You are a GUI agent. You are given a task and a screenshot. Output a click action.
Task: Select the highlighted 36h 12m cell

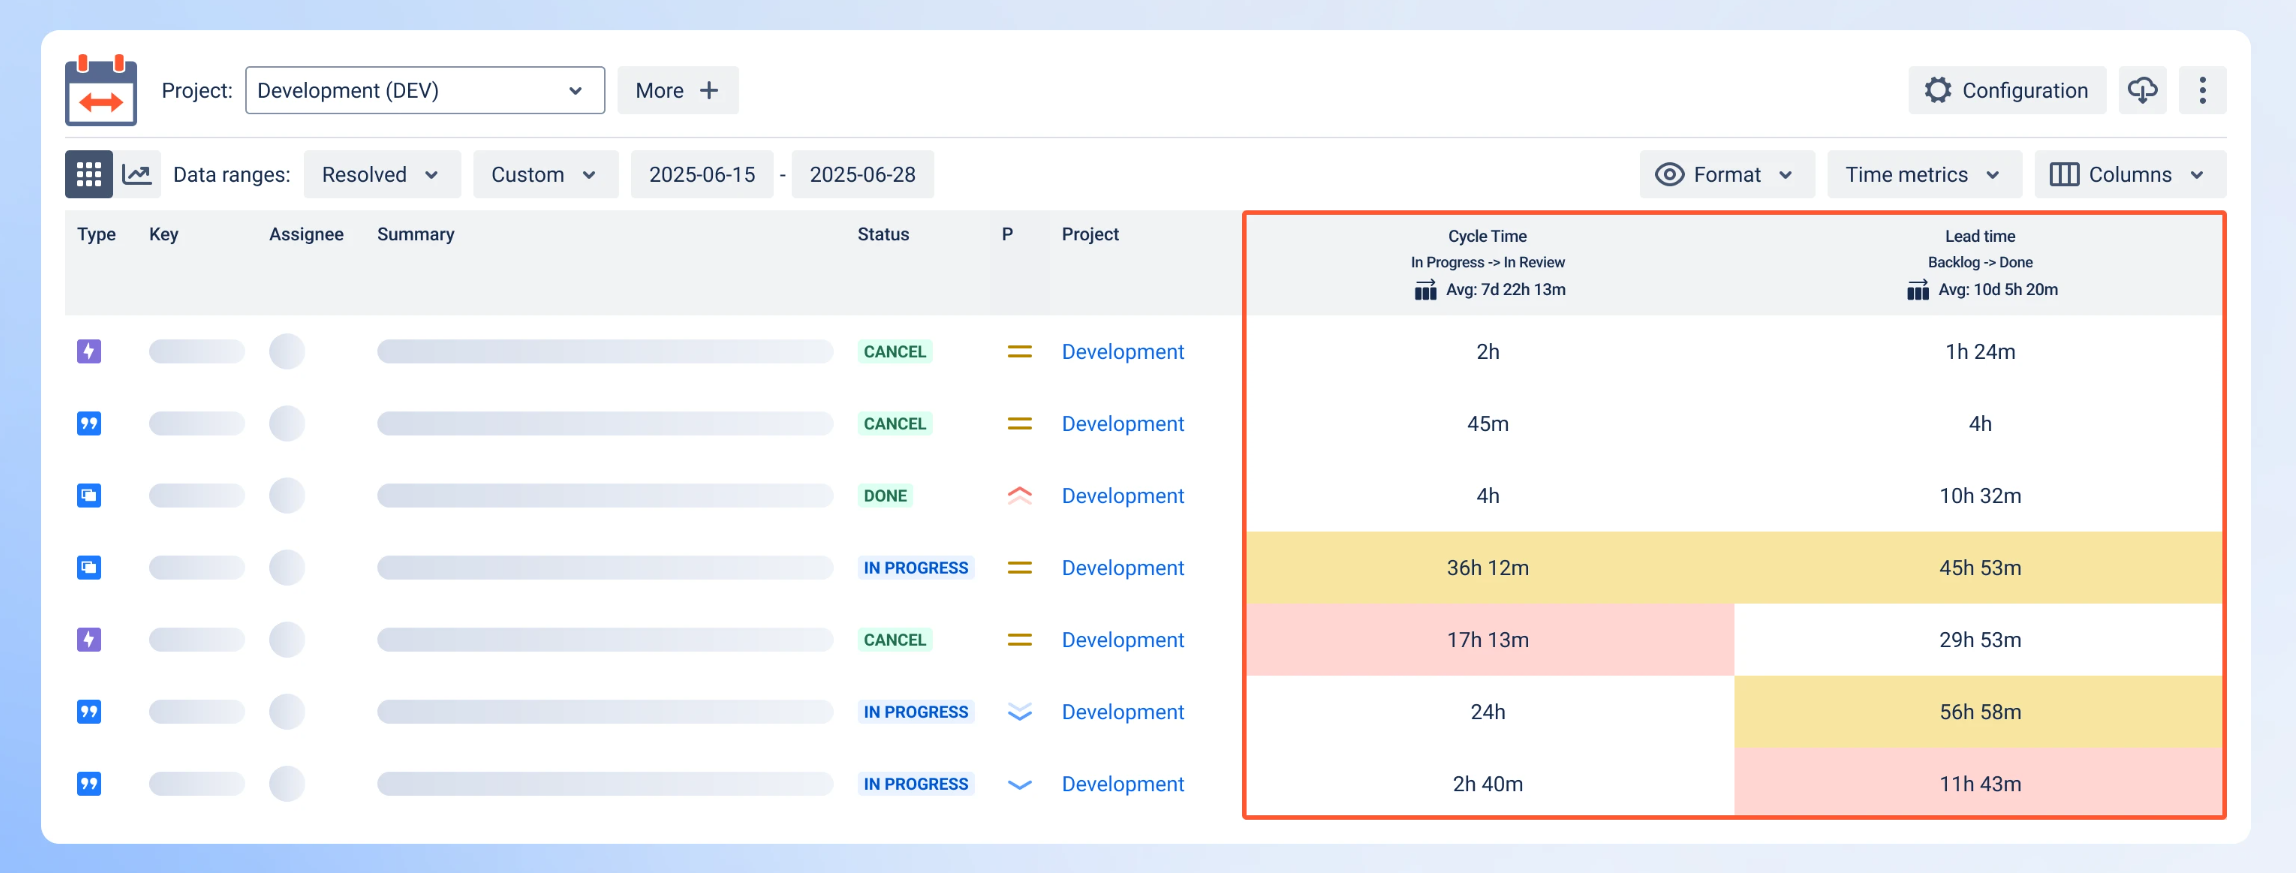pyautogui.click(x=1489, y=567)
